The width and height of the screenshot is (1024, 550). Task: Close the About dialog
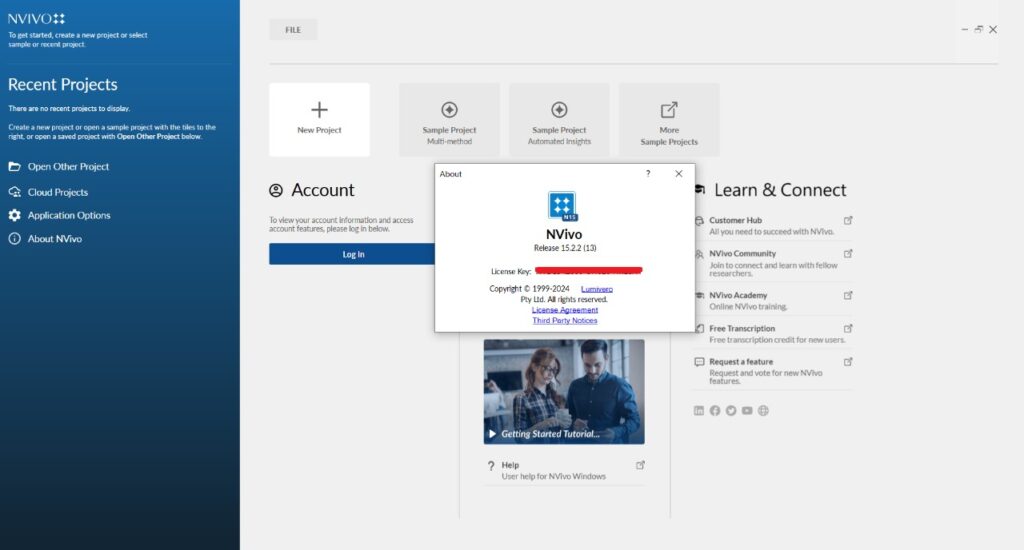679,173
